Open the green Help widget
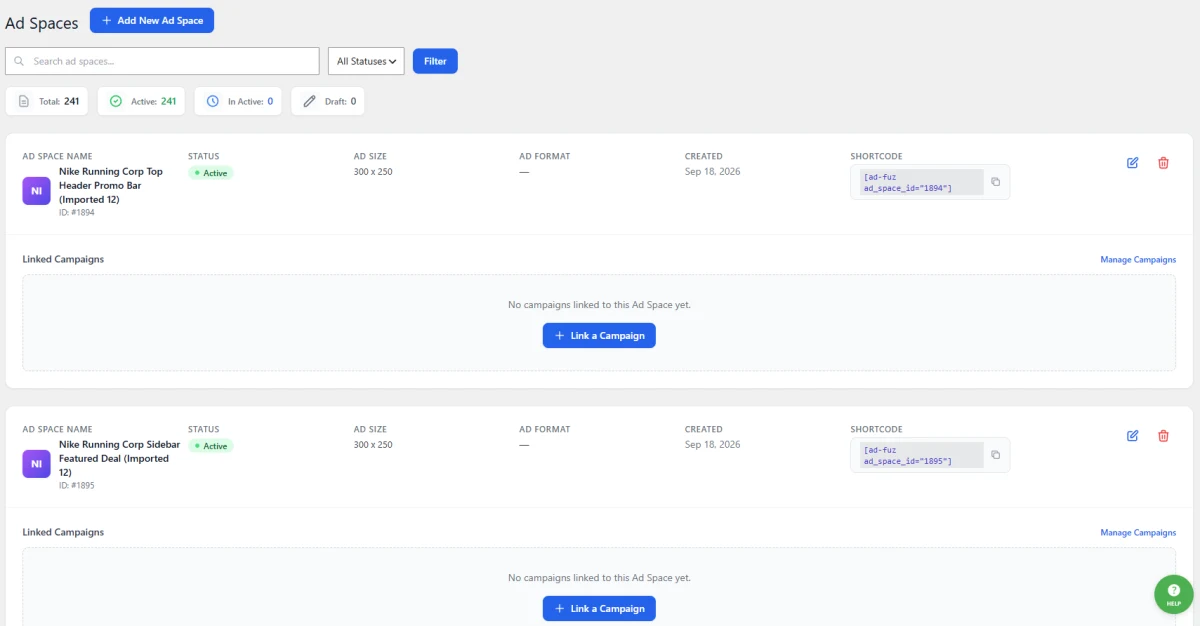This screenshot has width=1200, height=626. [x=1173, y=593]
